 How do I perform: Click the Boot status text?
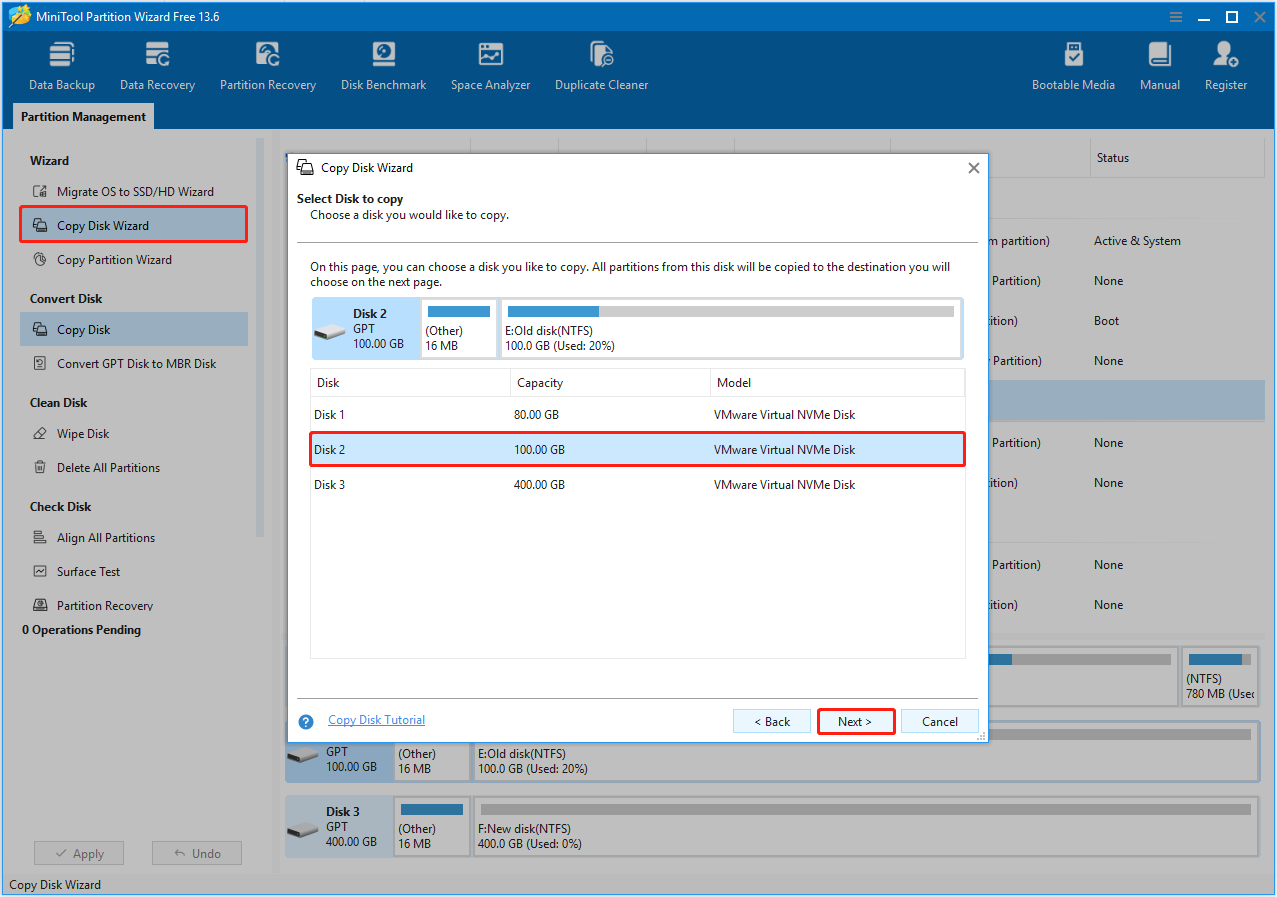point(1107,321)
